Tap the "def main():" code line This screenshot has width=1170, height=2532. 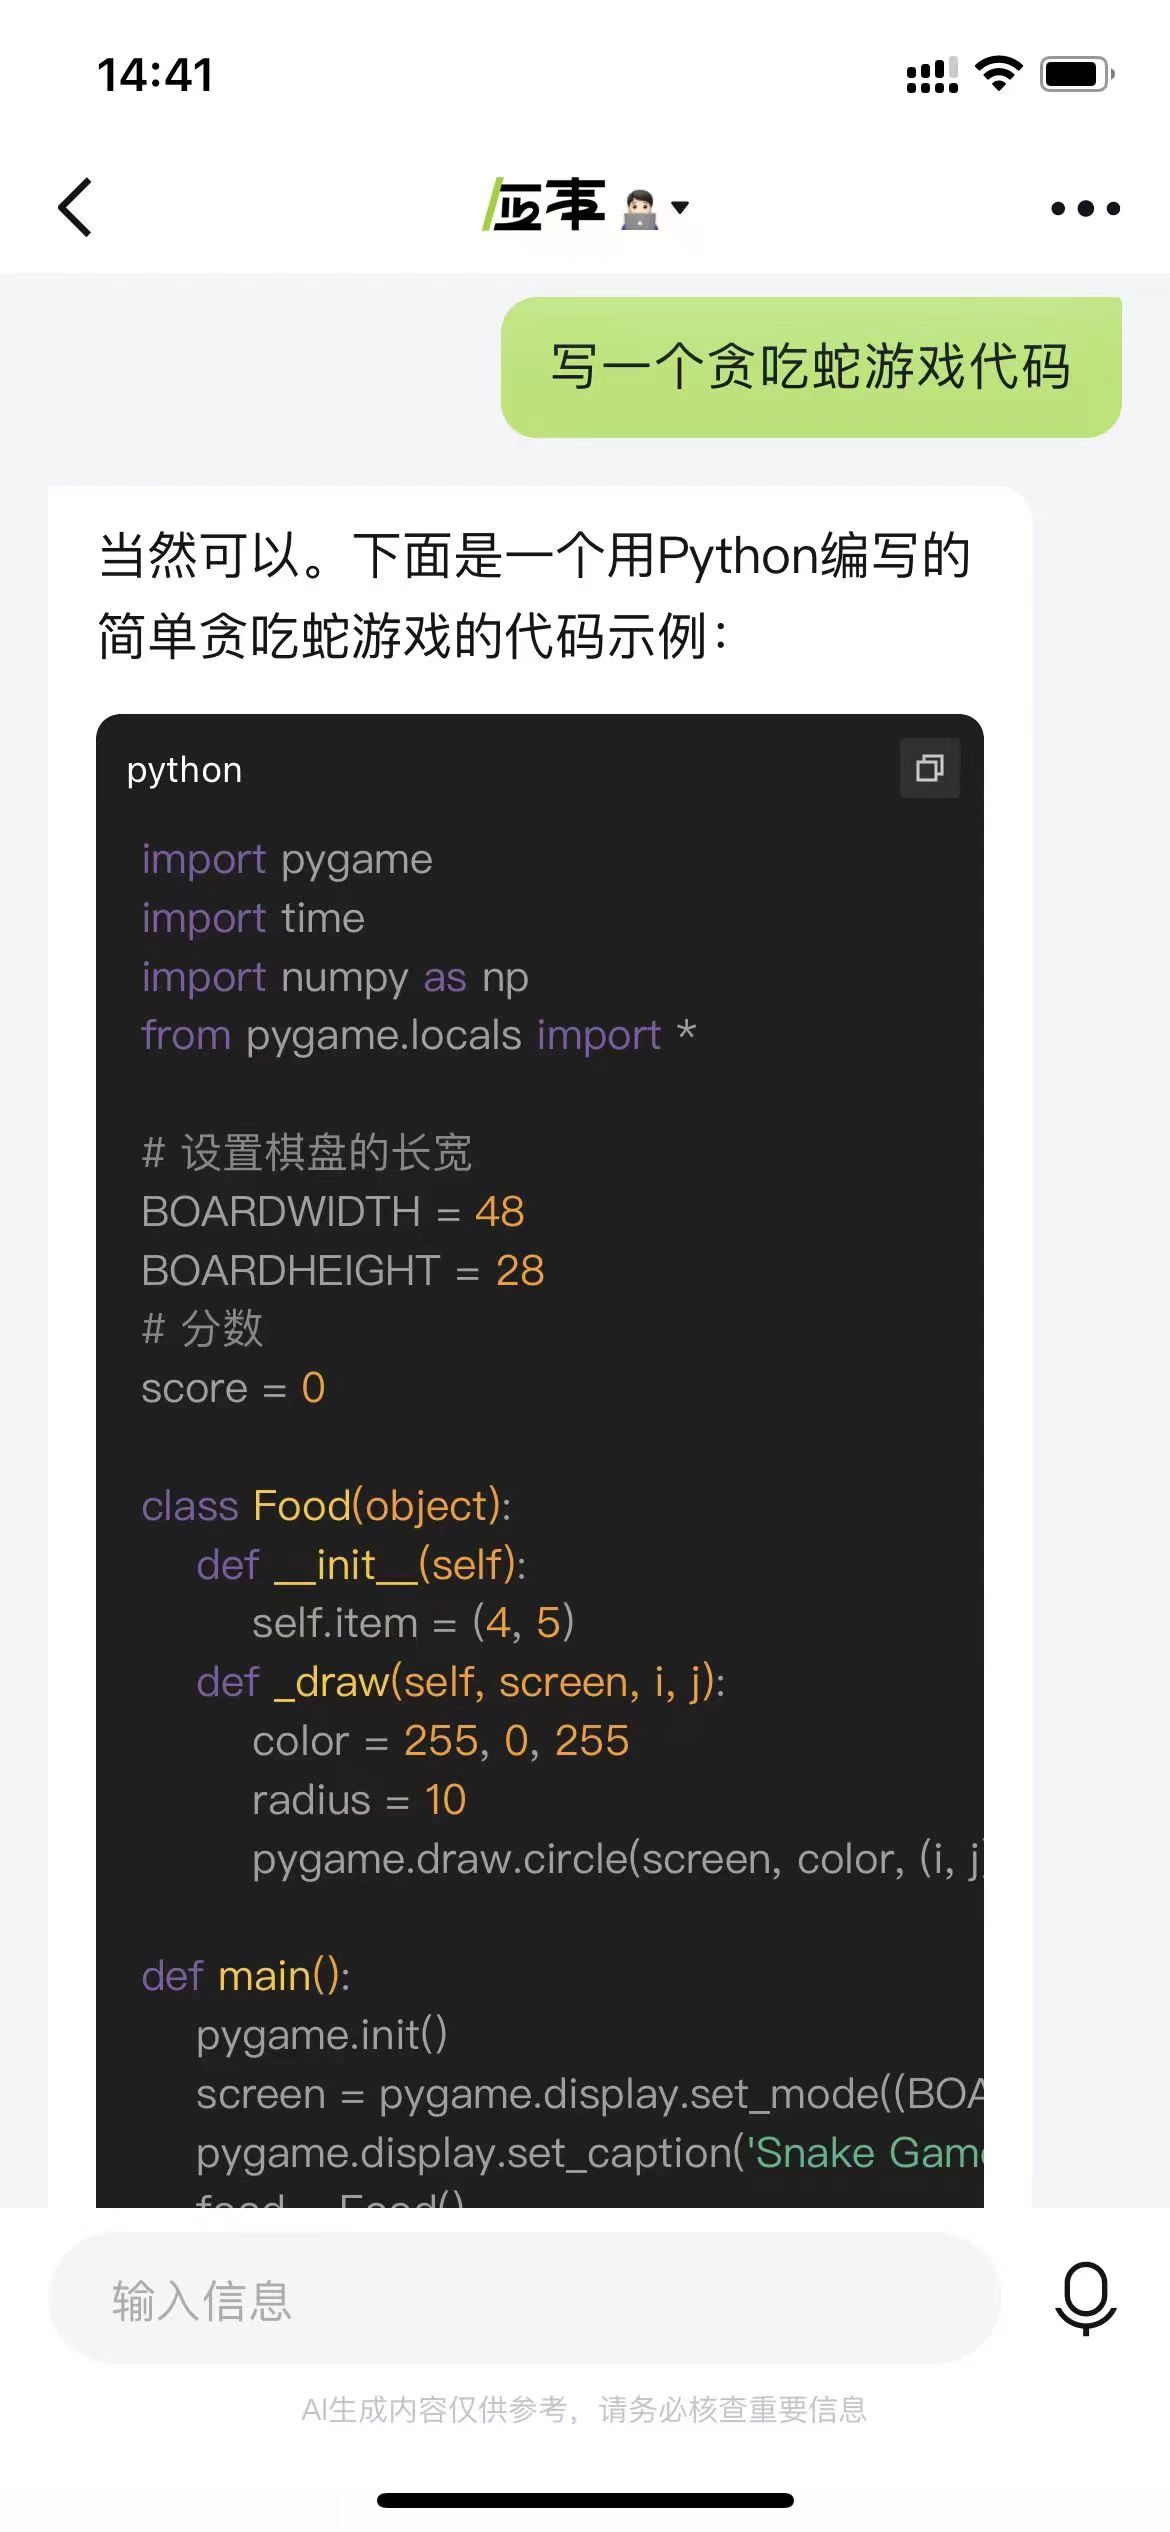point(246,1976)
